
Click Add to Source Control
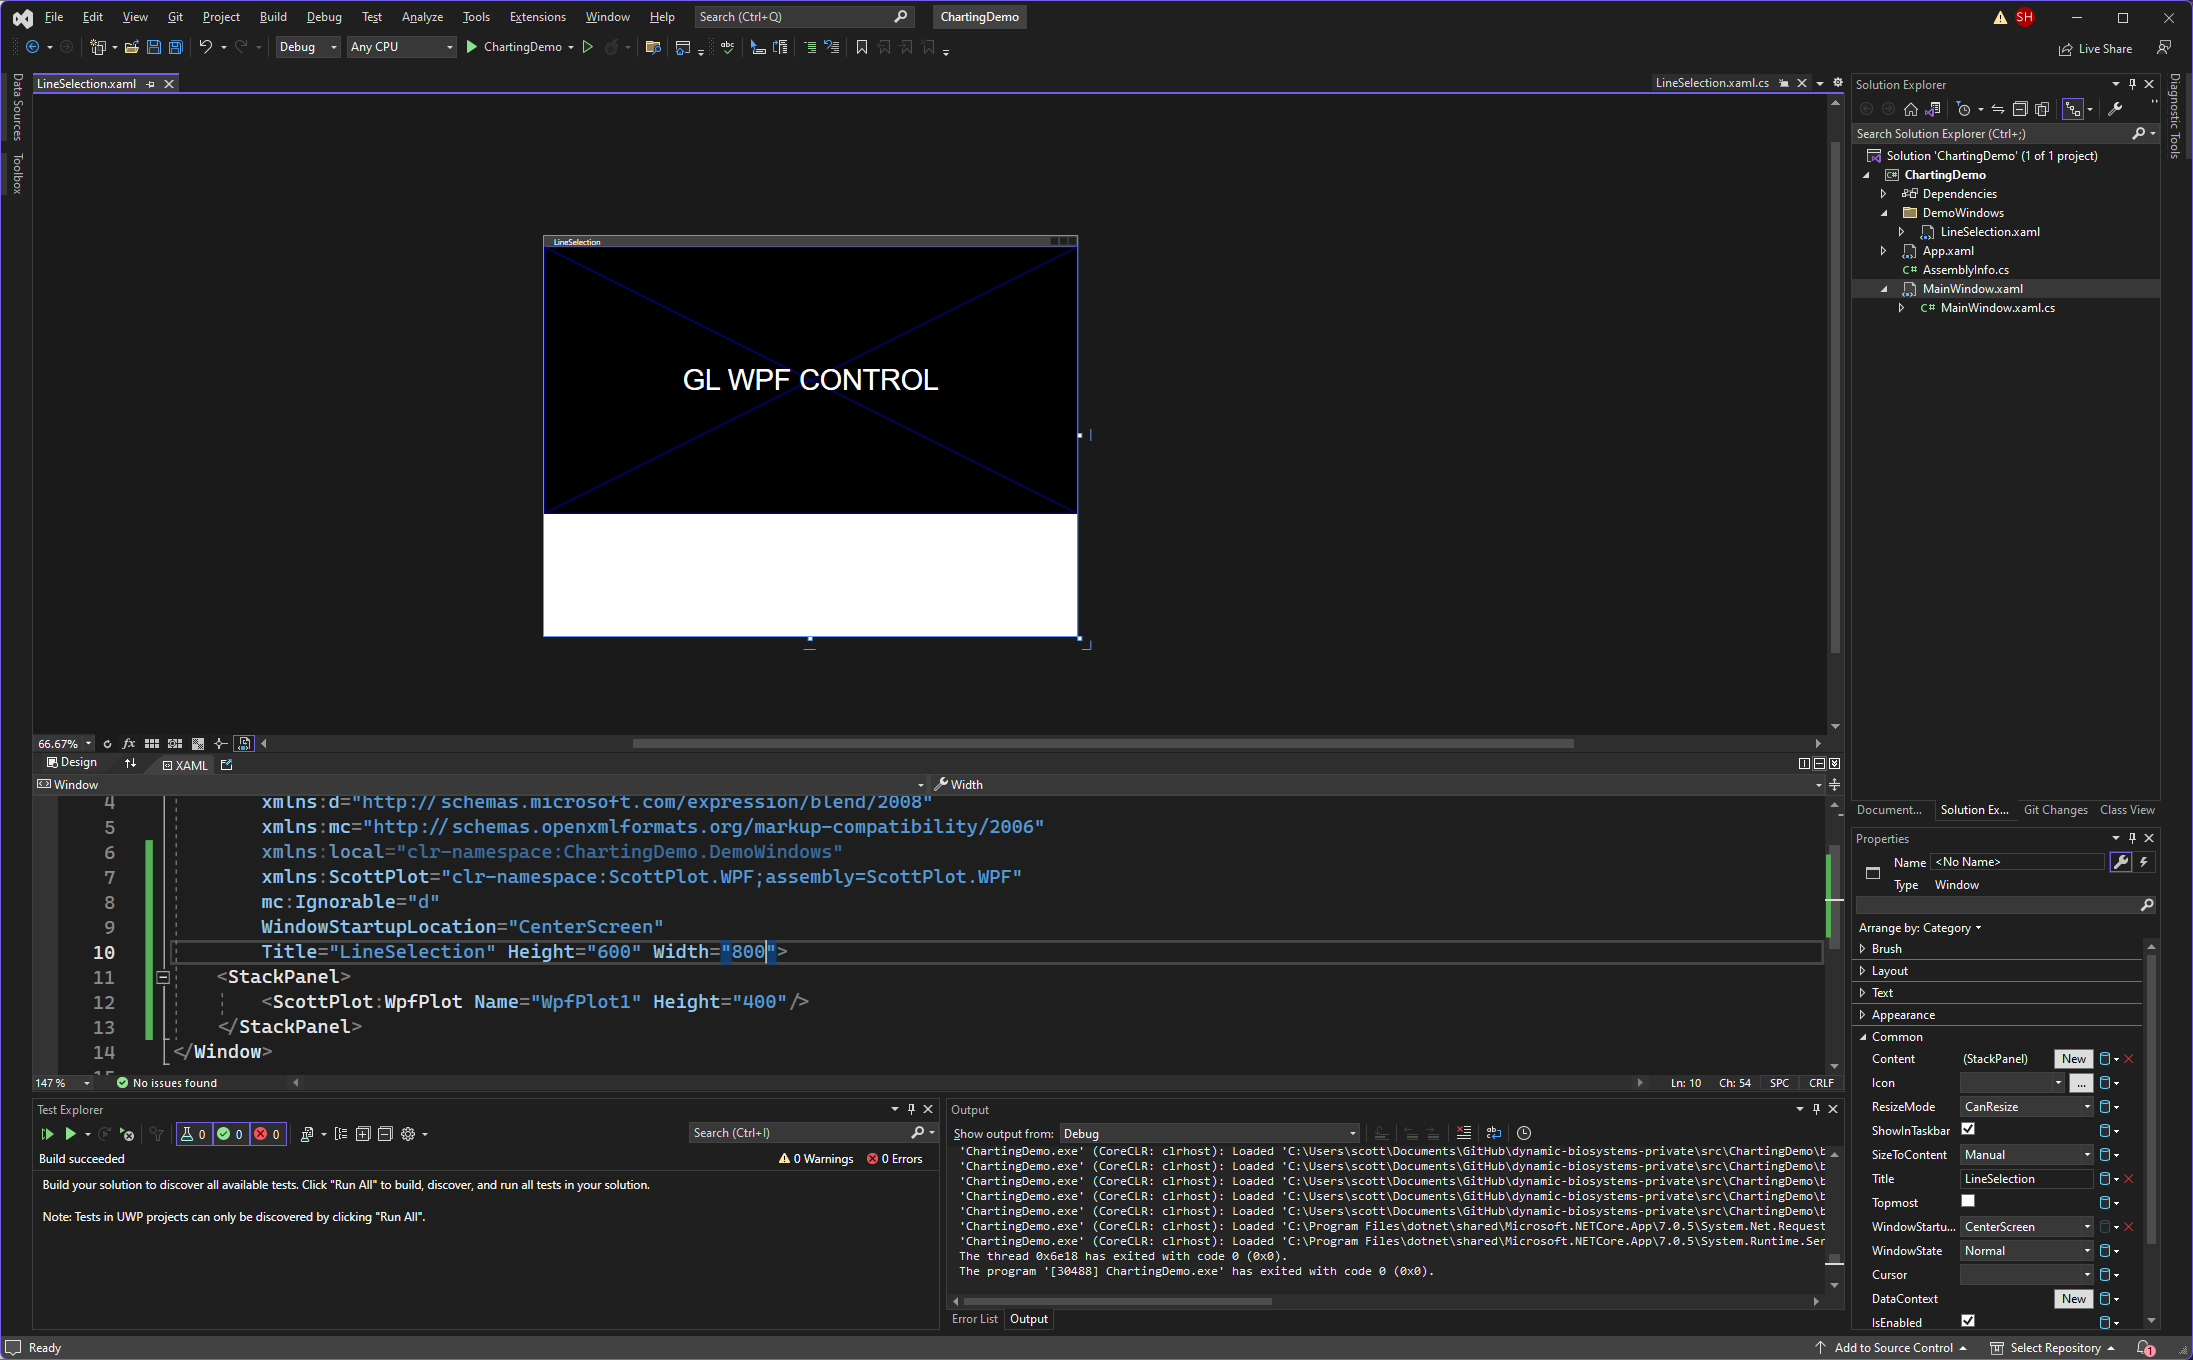tap(1891, 1348)
